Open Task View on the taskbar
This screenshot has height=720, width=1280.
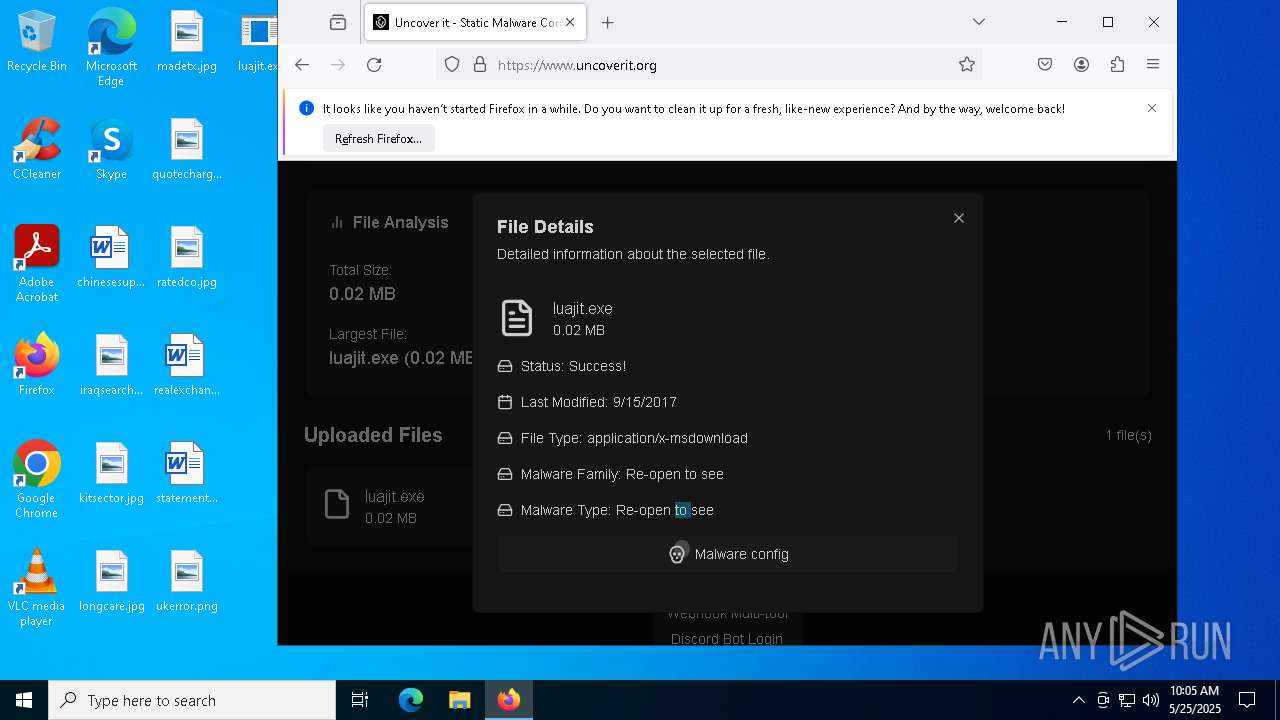[360, 700]
